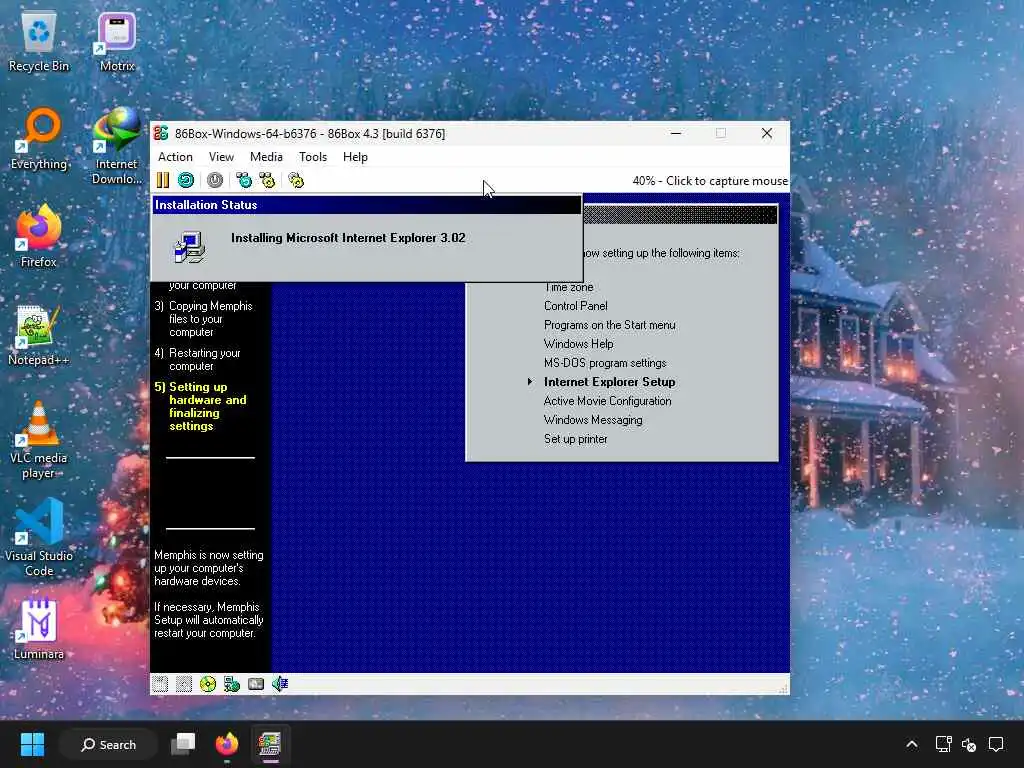Click the ACPI shutdown power icon
Viewport: 1024px width, 768px height.
click(215, 180)
